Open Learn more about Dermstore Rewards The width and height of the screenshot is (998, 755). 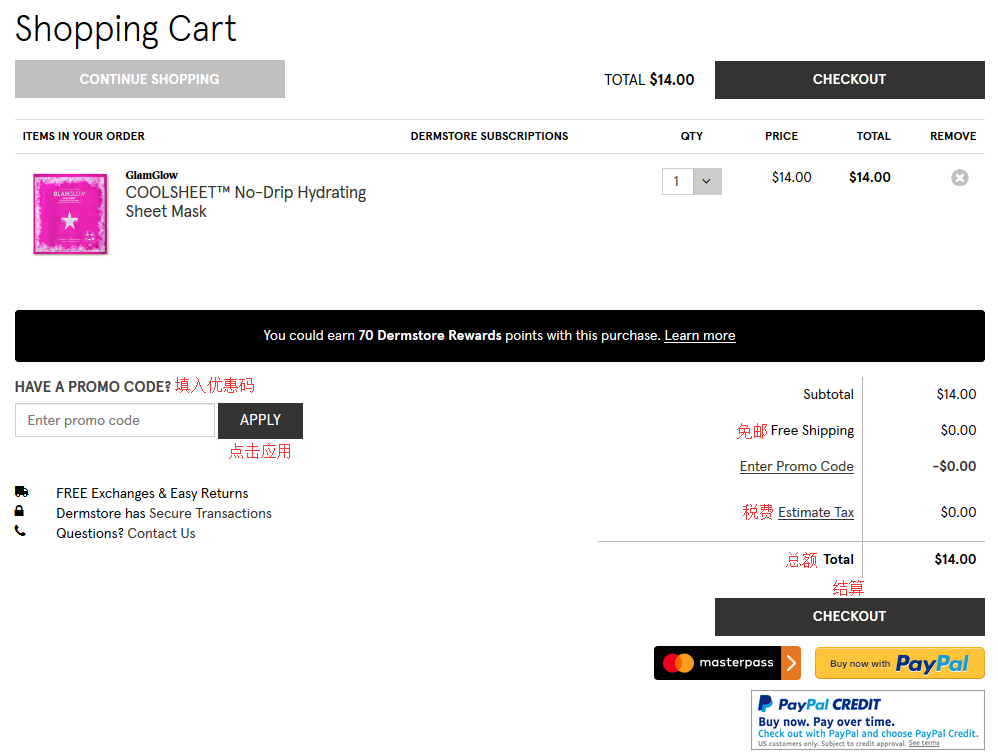coord(699,336)
